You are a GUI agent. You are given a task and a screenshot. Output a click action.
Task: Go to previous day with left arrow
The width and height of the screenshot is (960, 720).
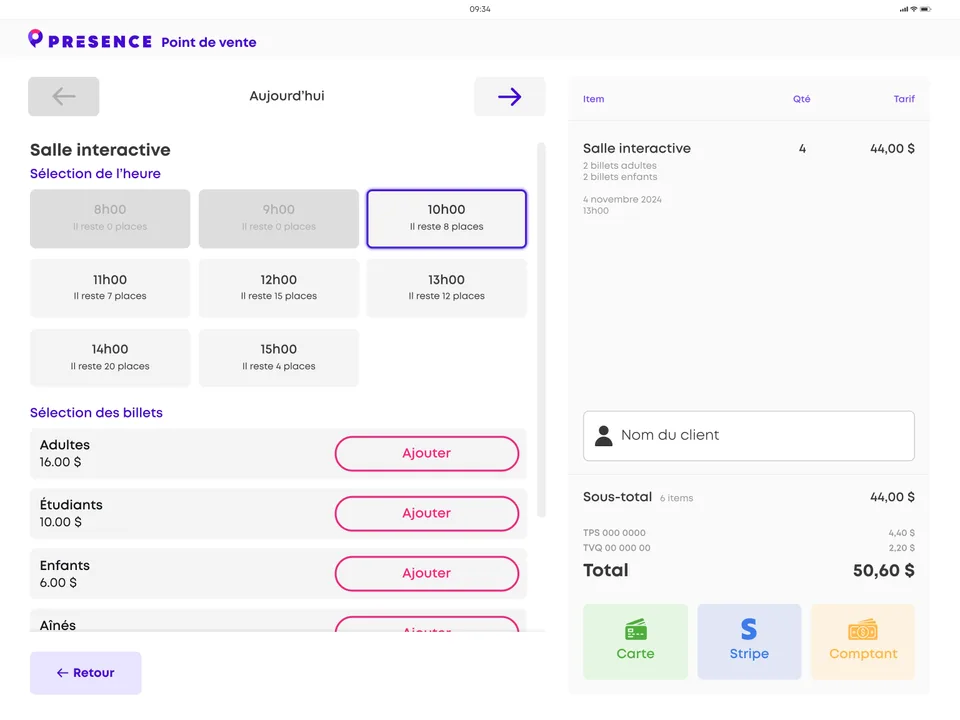[x=64, y=96]
